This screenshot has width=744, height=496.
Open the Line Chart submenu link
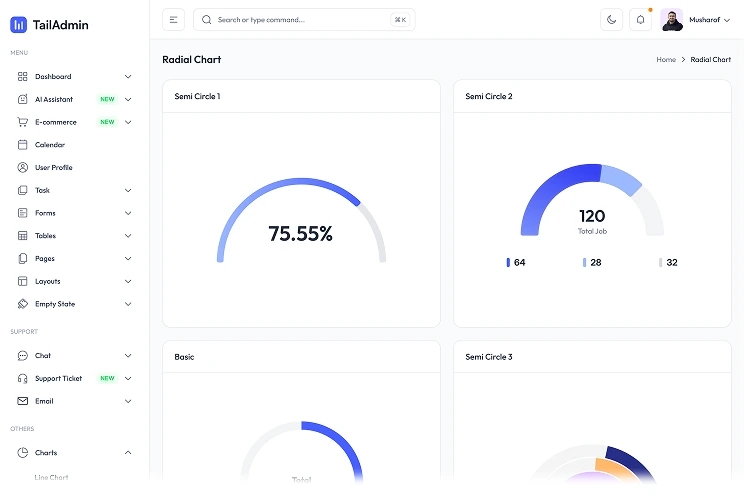click(x=51, y=477)
